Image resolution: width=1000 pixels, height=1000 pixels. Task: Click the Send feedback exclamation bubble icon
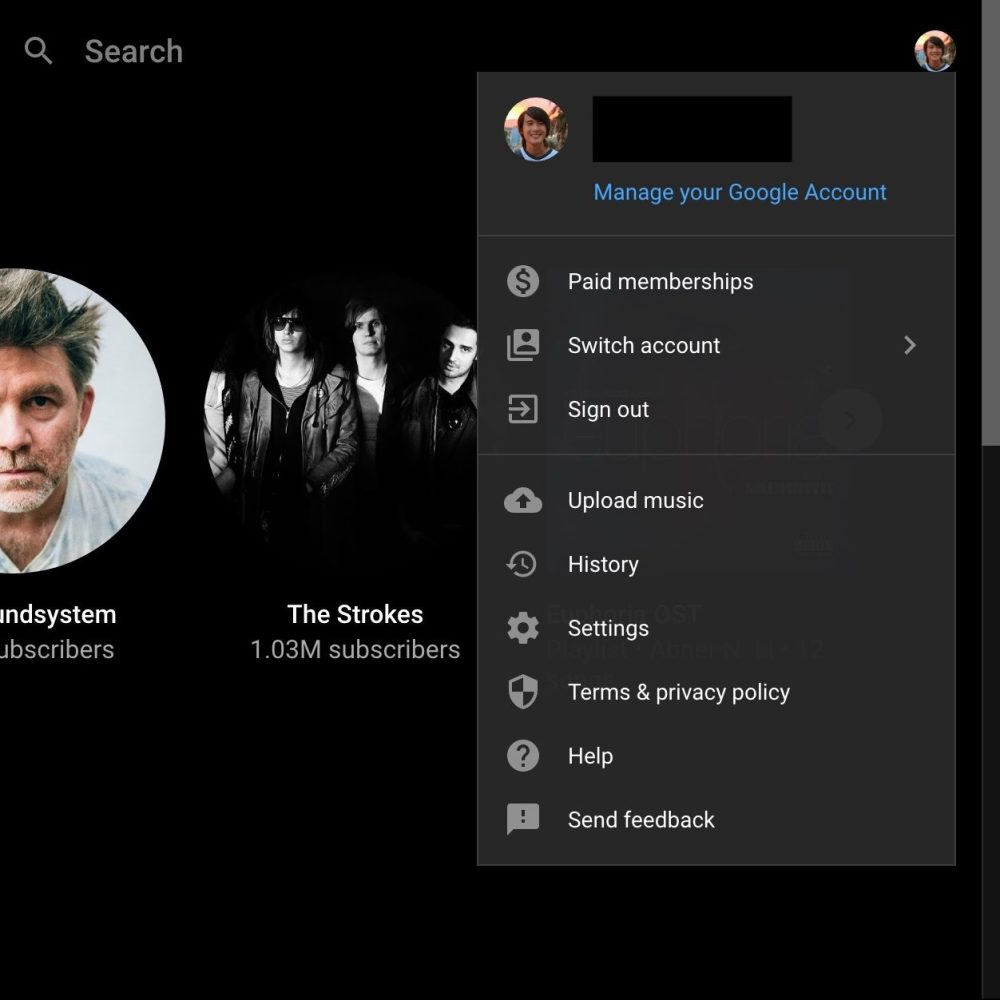[523, 820]
